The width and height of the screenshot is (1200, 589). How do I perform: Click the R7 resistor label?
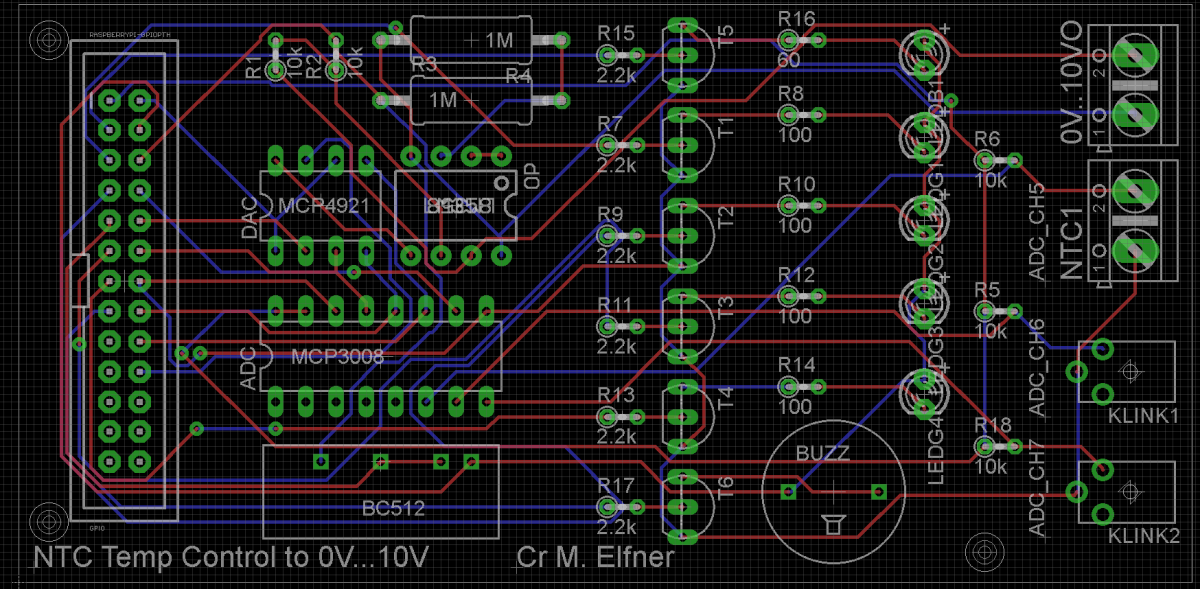(610, 123)
